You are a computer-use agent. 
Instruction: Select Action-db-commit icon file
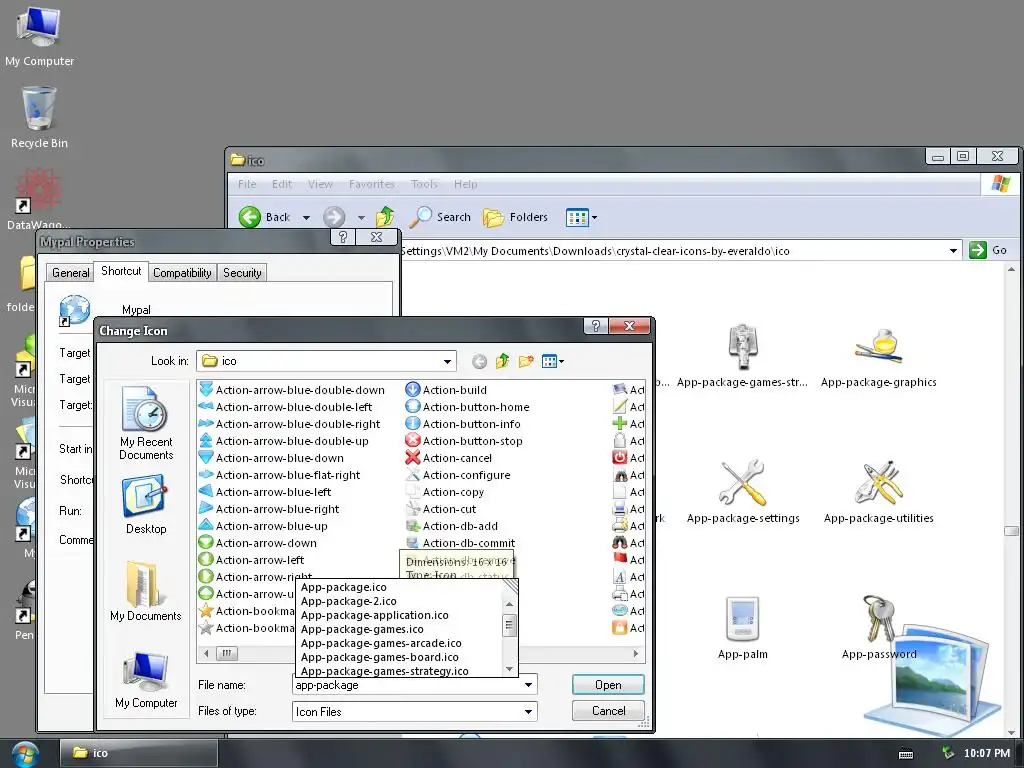[x=460, y=543]
